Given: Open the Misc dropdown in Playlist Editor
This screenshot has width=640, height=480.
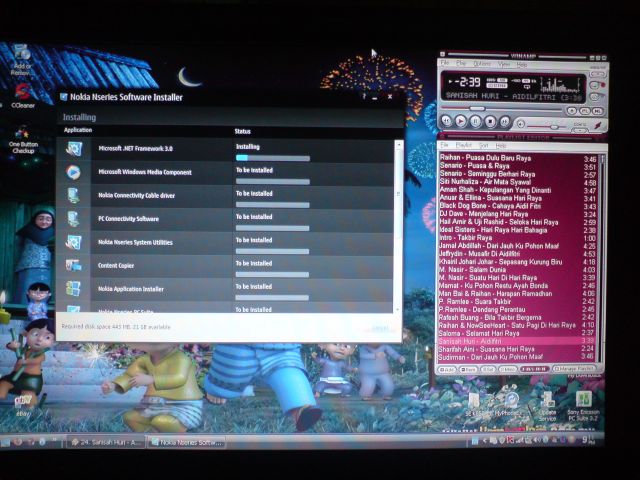Looking at the screenshot, I should (507, 369).
